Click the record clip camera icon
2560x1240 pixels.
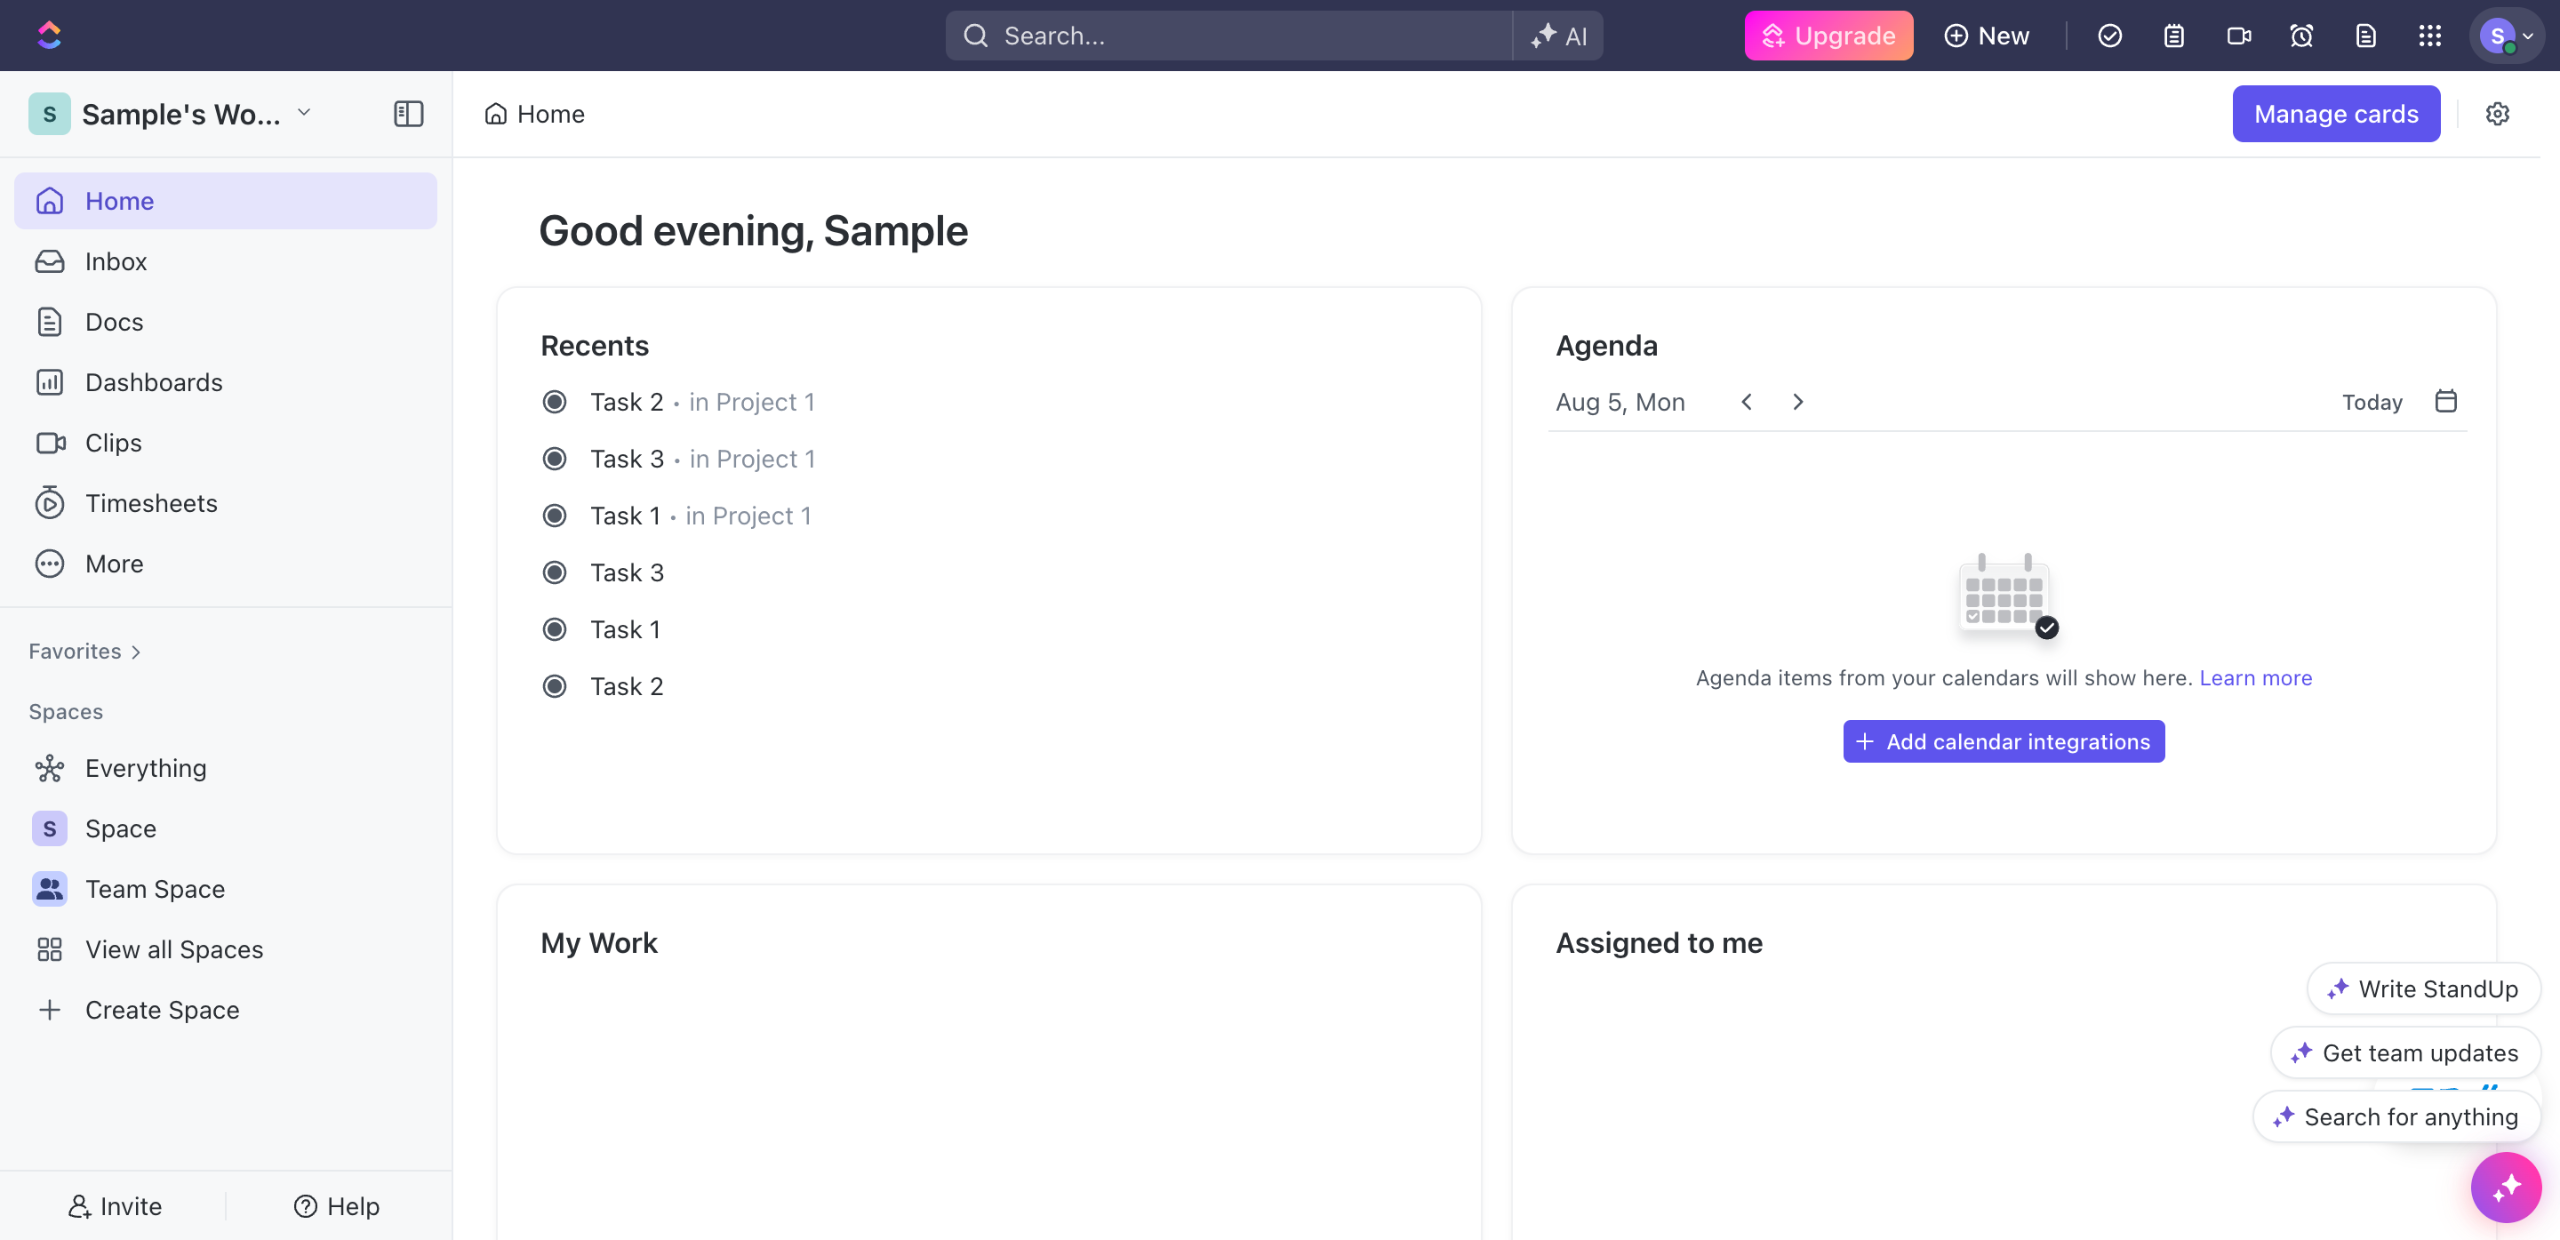click(2238, 36)
